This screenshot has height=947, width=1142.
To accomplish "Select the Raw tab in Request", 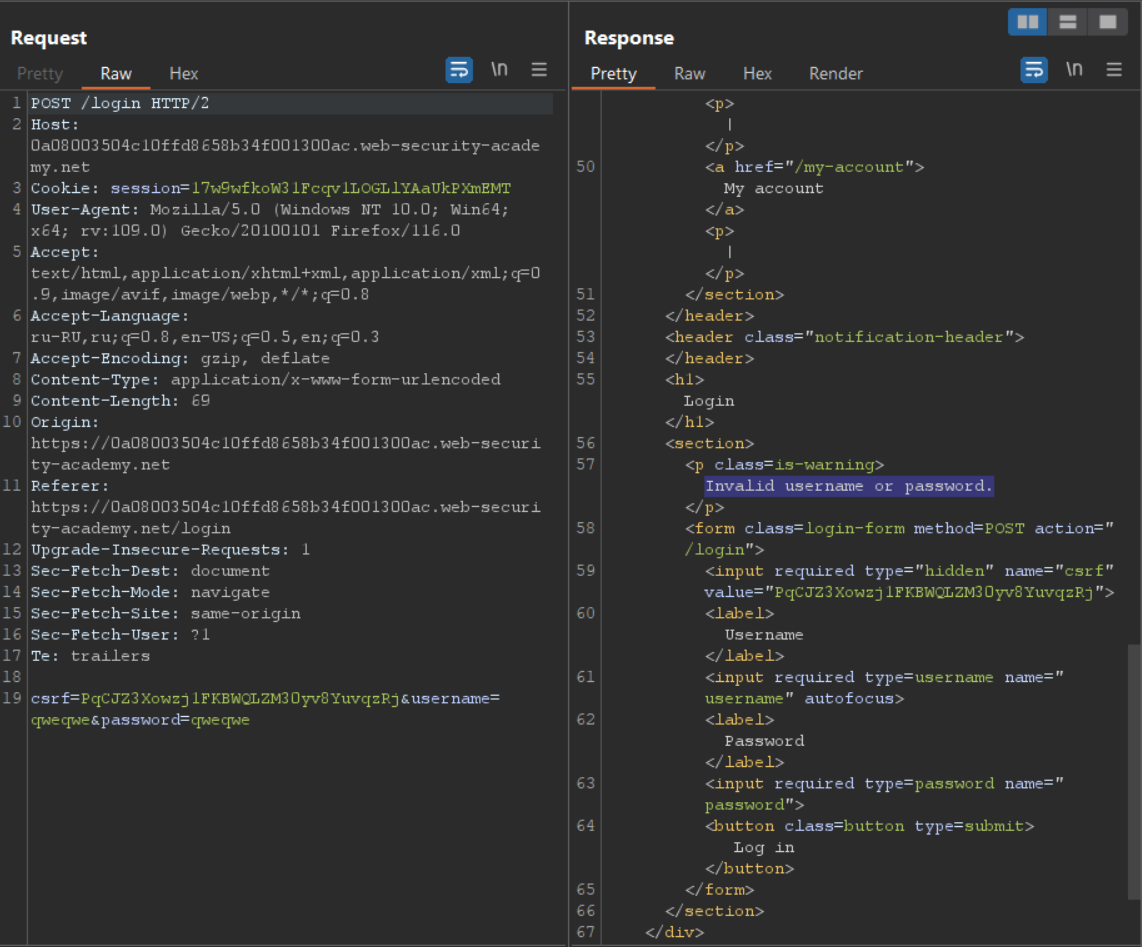I will point(116,74).
